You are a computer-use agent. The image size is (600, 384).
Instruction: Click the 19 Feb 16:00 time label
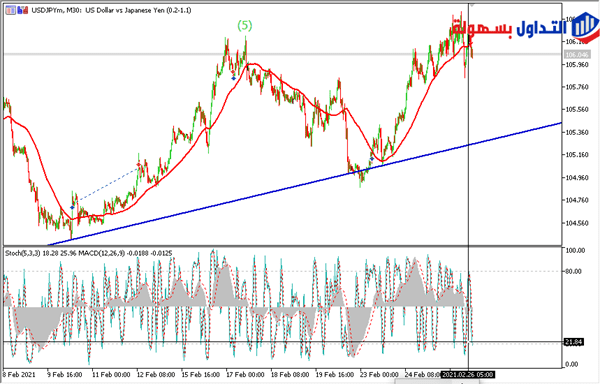335,374
